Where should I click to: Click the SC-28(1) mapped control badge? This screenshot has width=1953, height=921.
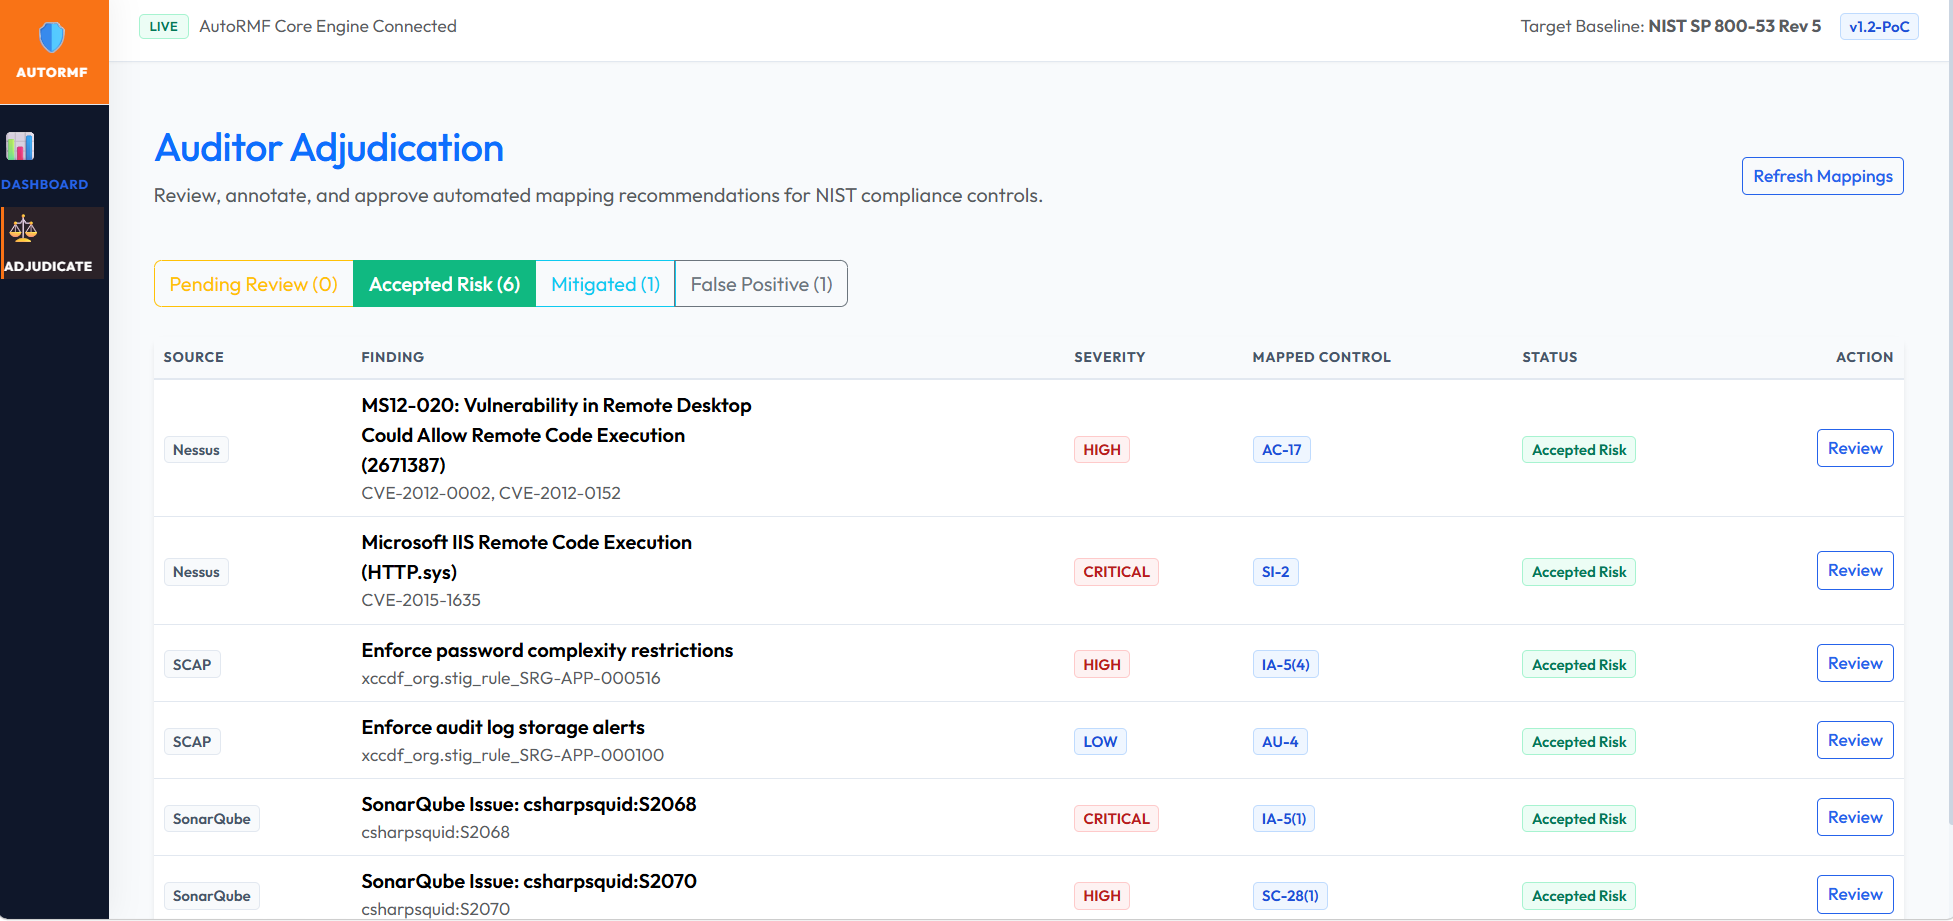coord(1290,896)
